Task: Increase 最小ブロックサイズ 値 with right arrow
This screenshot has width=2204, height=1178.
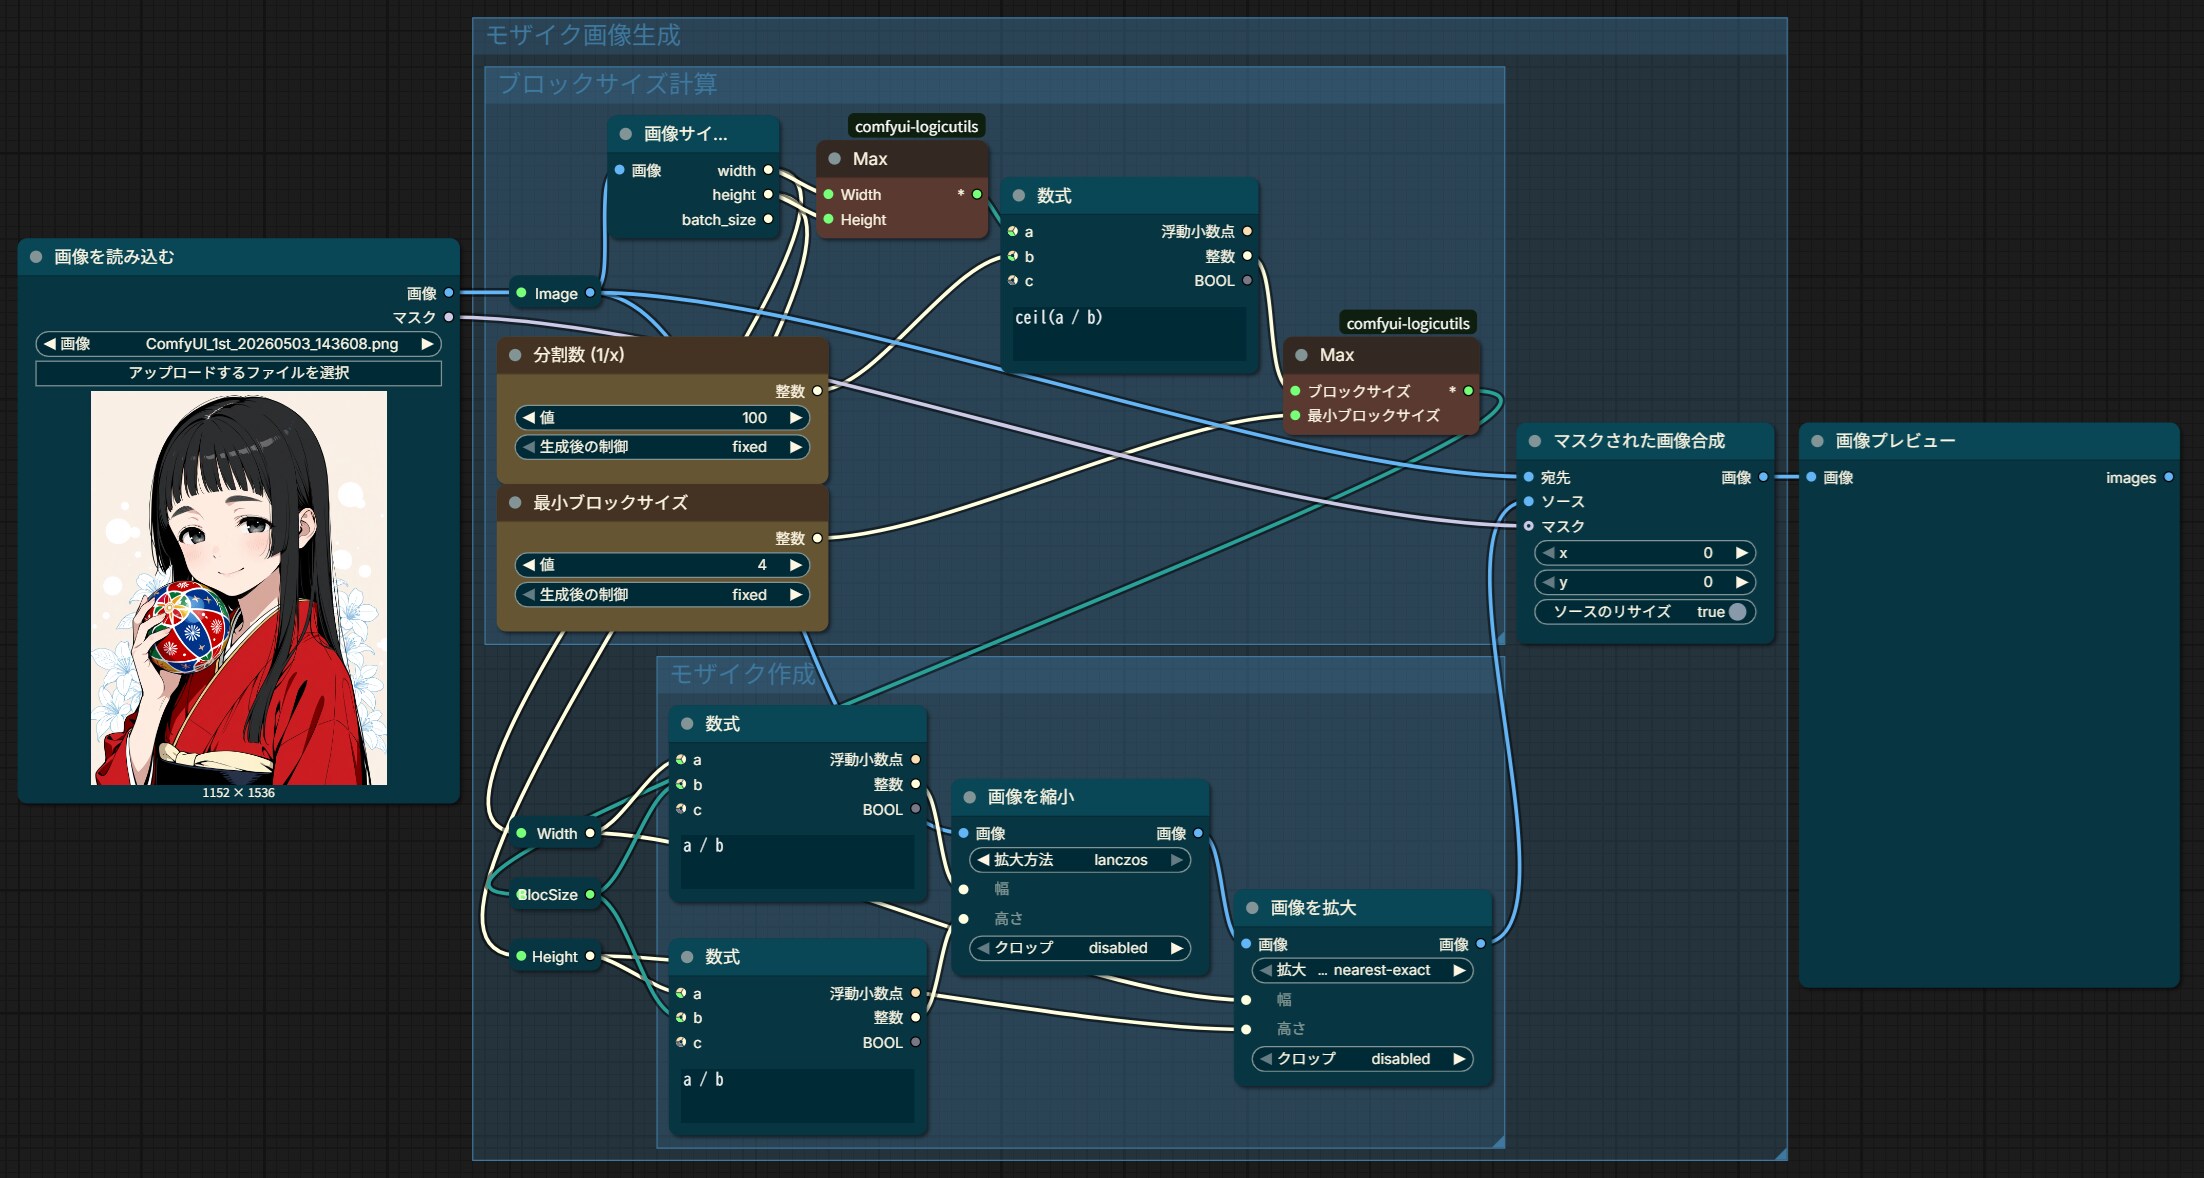Action: (x=796, y=565)
